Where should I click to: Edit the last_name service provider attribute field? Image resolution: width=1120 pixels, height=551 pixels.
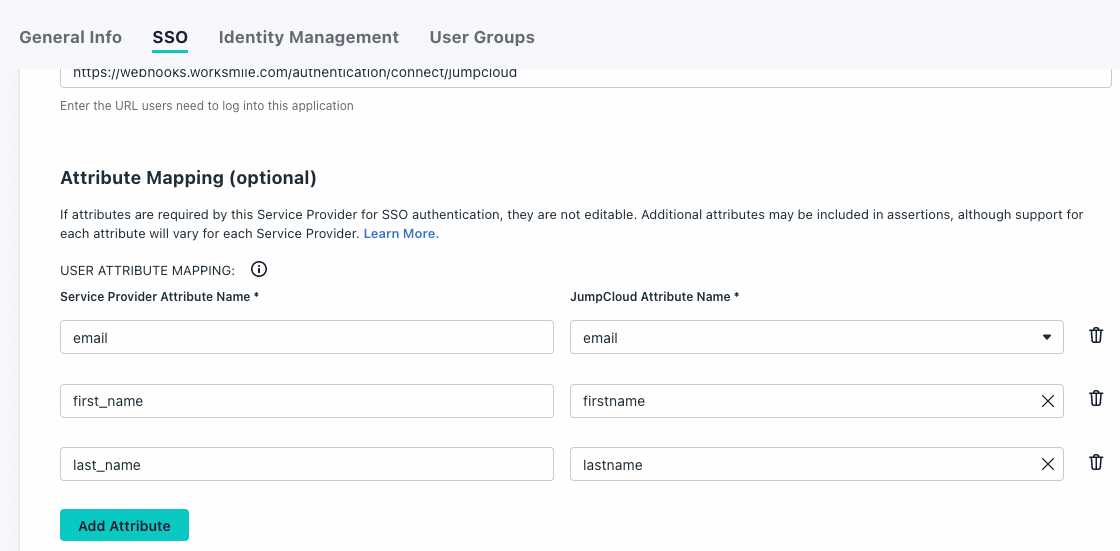306,465
